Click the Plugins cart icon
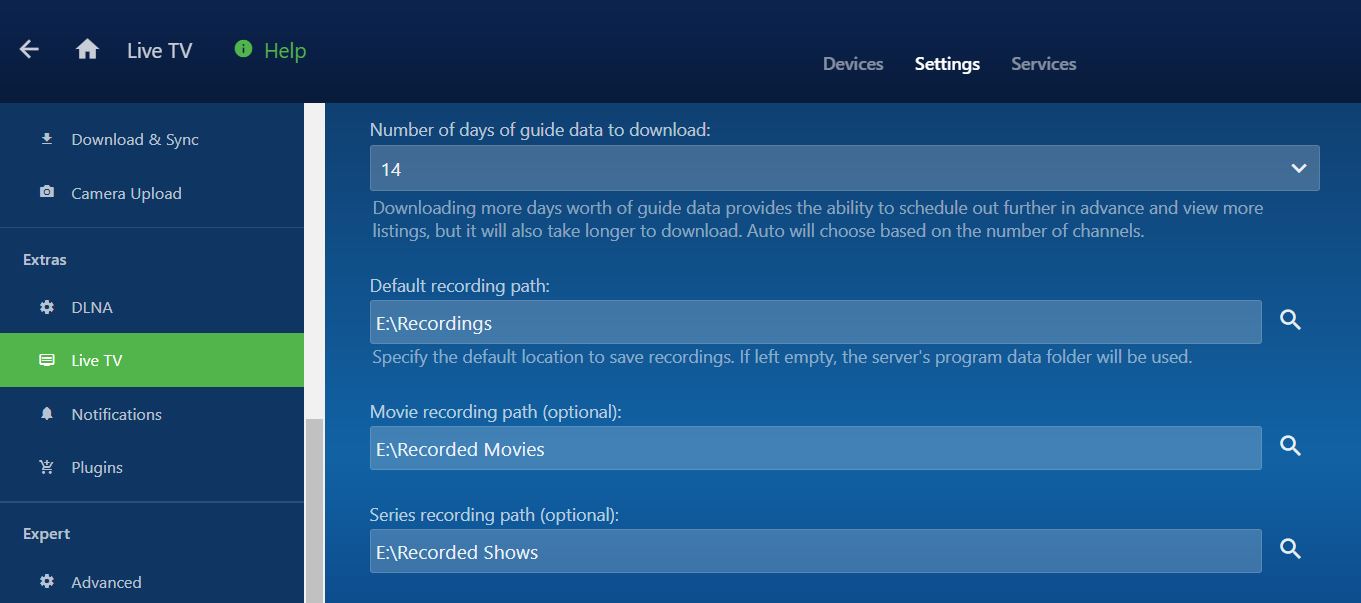 [47, 467]
